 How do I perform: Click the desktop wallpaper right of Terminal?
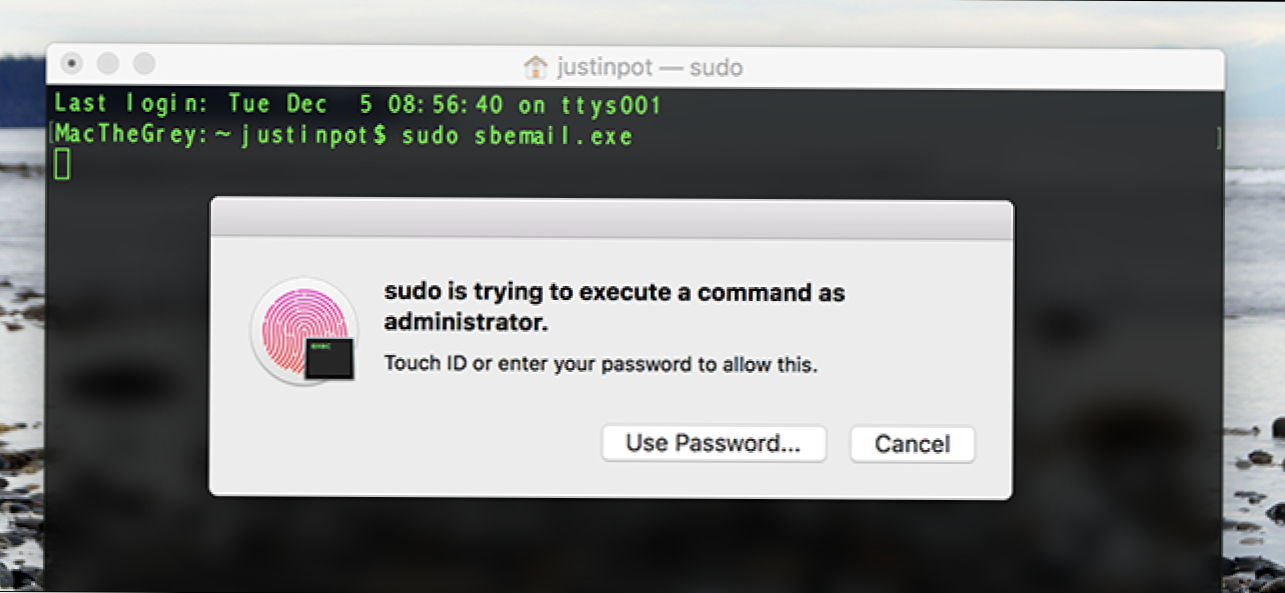coord(1256,300)
